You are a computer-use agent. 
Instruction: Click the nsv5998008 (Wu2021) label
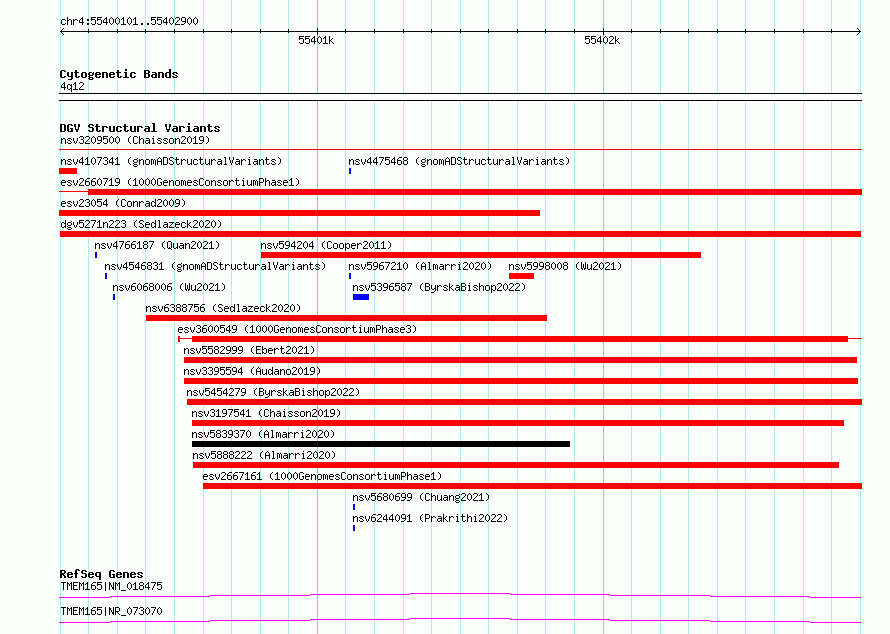565,266
